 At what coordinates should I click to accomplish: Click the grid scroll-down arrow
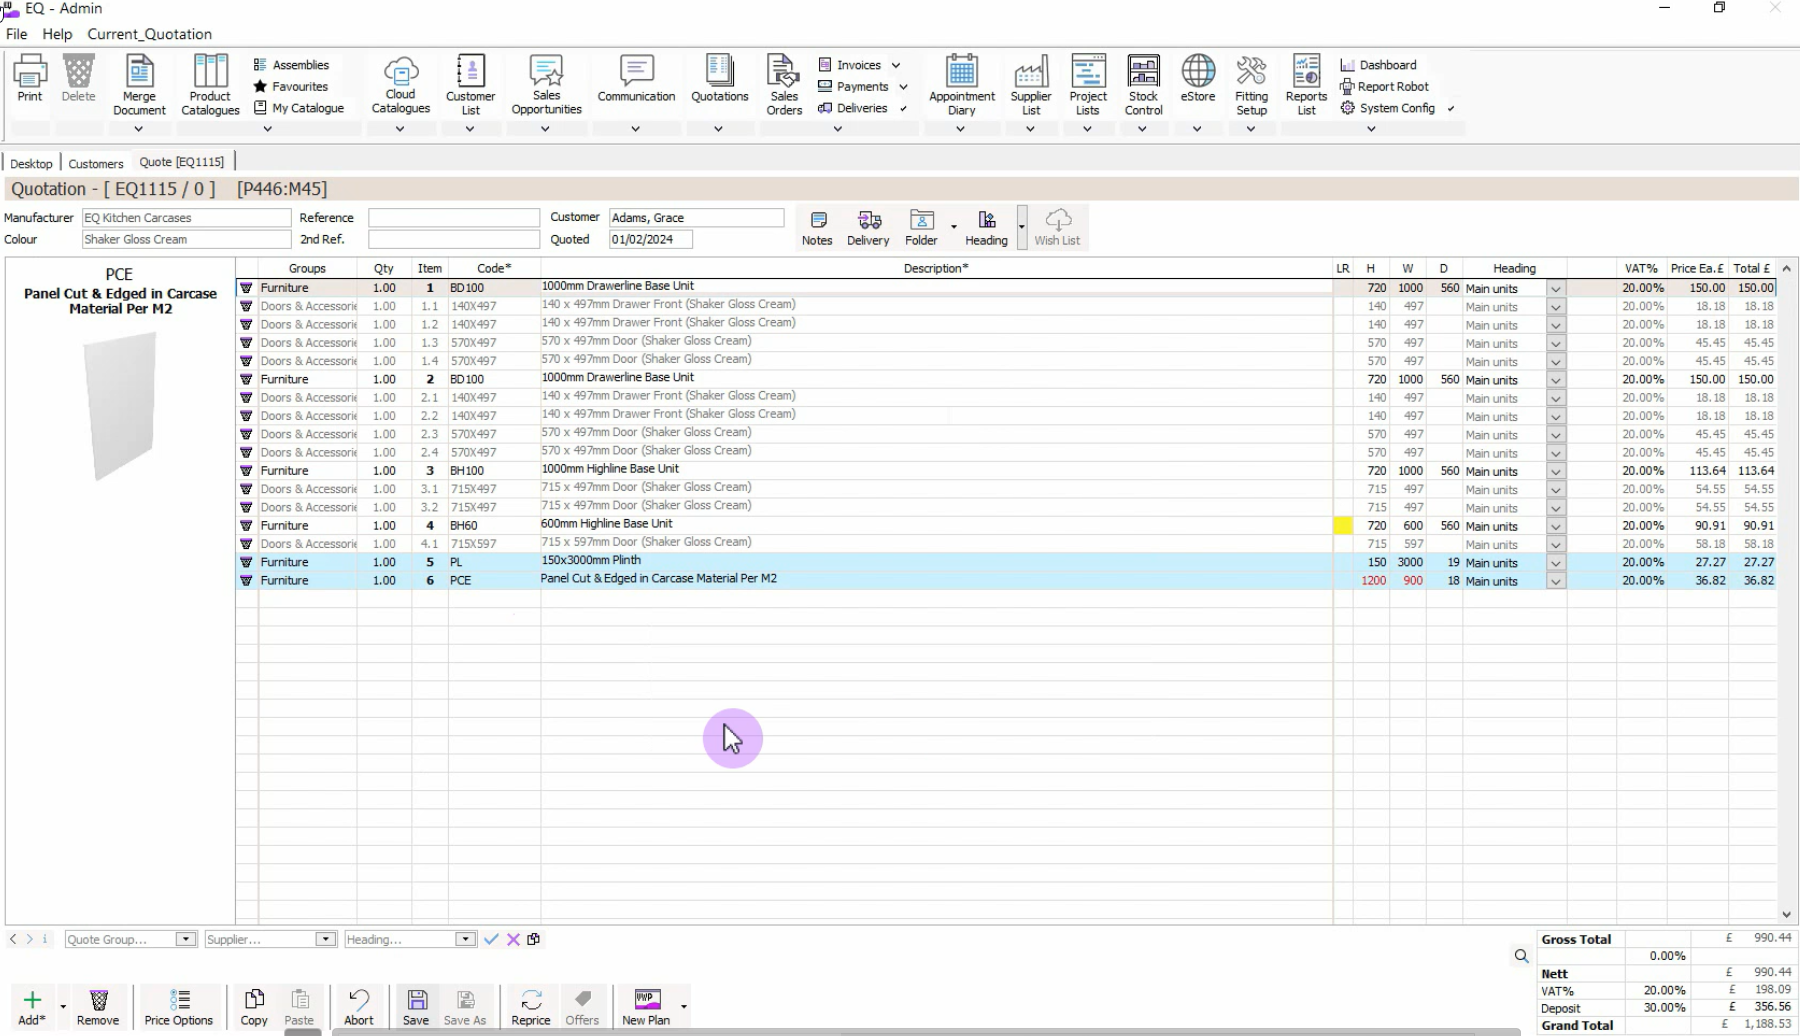pyautogui.click(x=1786, y=914)
